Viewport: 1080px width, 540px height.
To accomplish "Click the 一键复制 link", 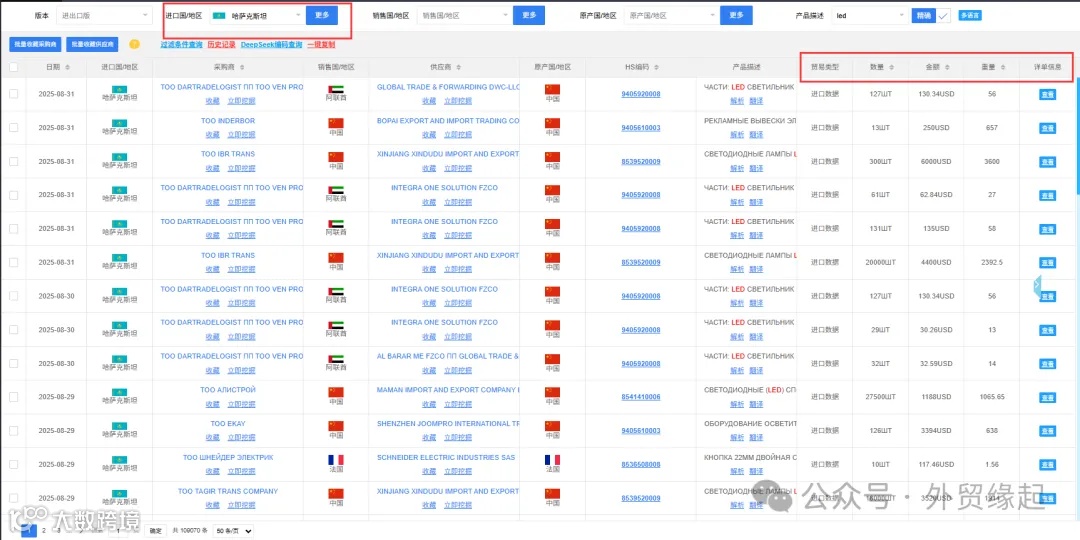I will (321, 45).
